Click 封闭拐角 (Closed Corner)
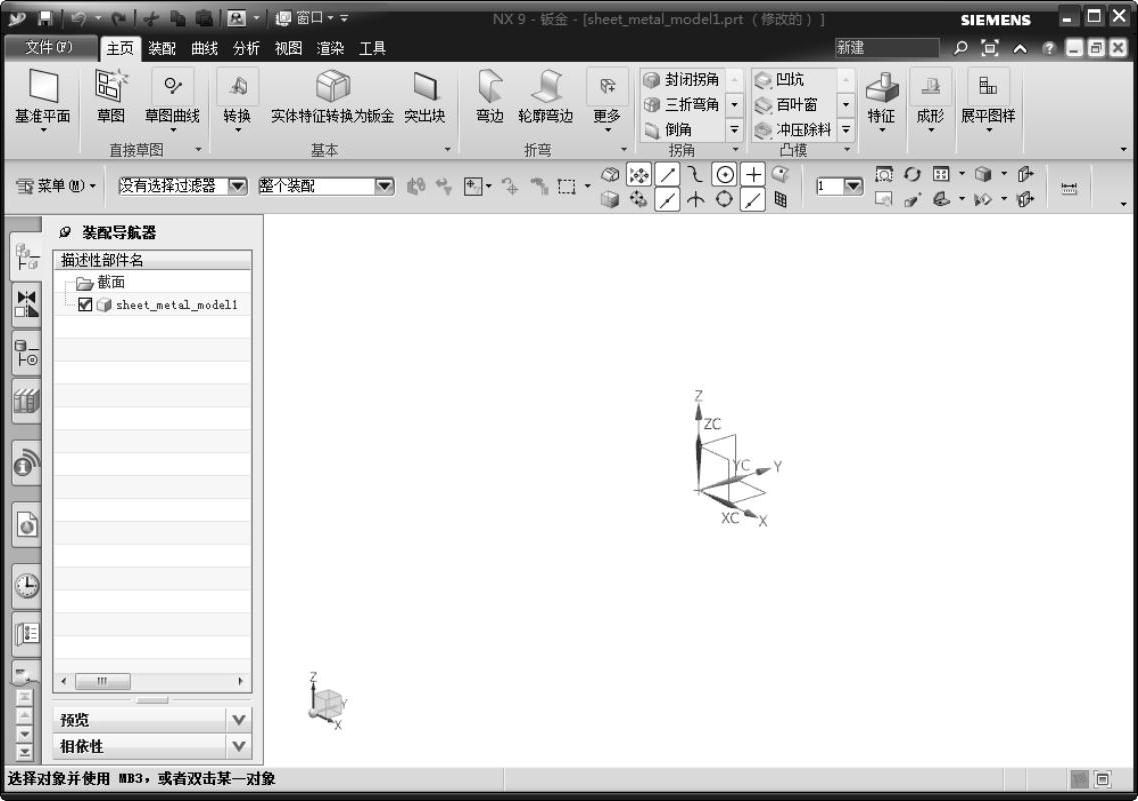The width and height of the screenshot is (1138, 801). [x=682, y=79]
